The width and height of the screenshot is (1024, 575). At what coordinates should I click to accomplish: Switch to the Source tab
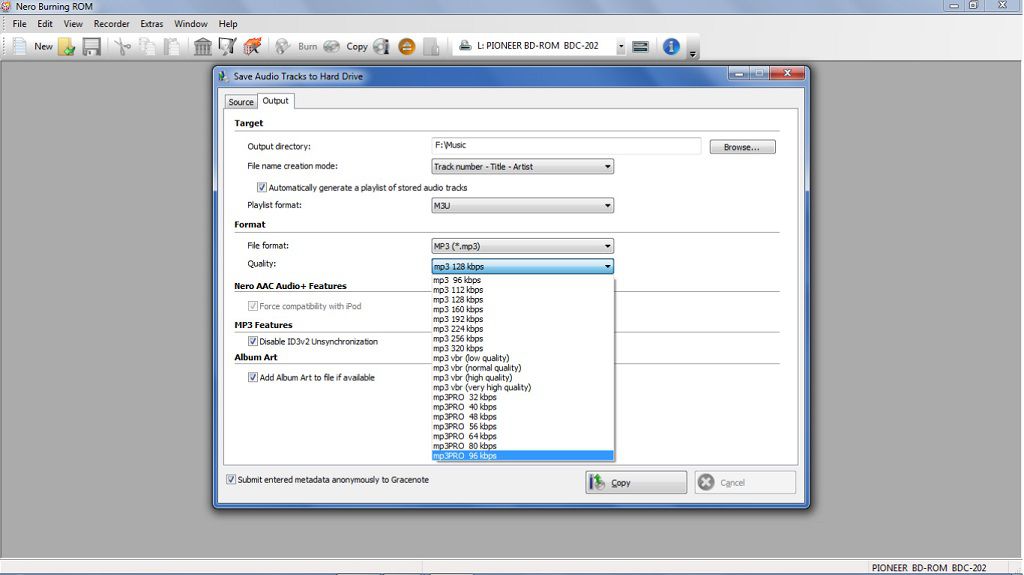tap(241, 102)
